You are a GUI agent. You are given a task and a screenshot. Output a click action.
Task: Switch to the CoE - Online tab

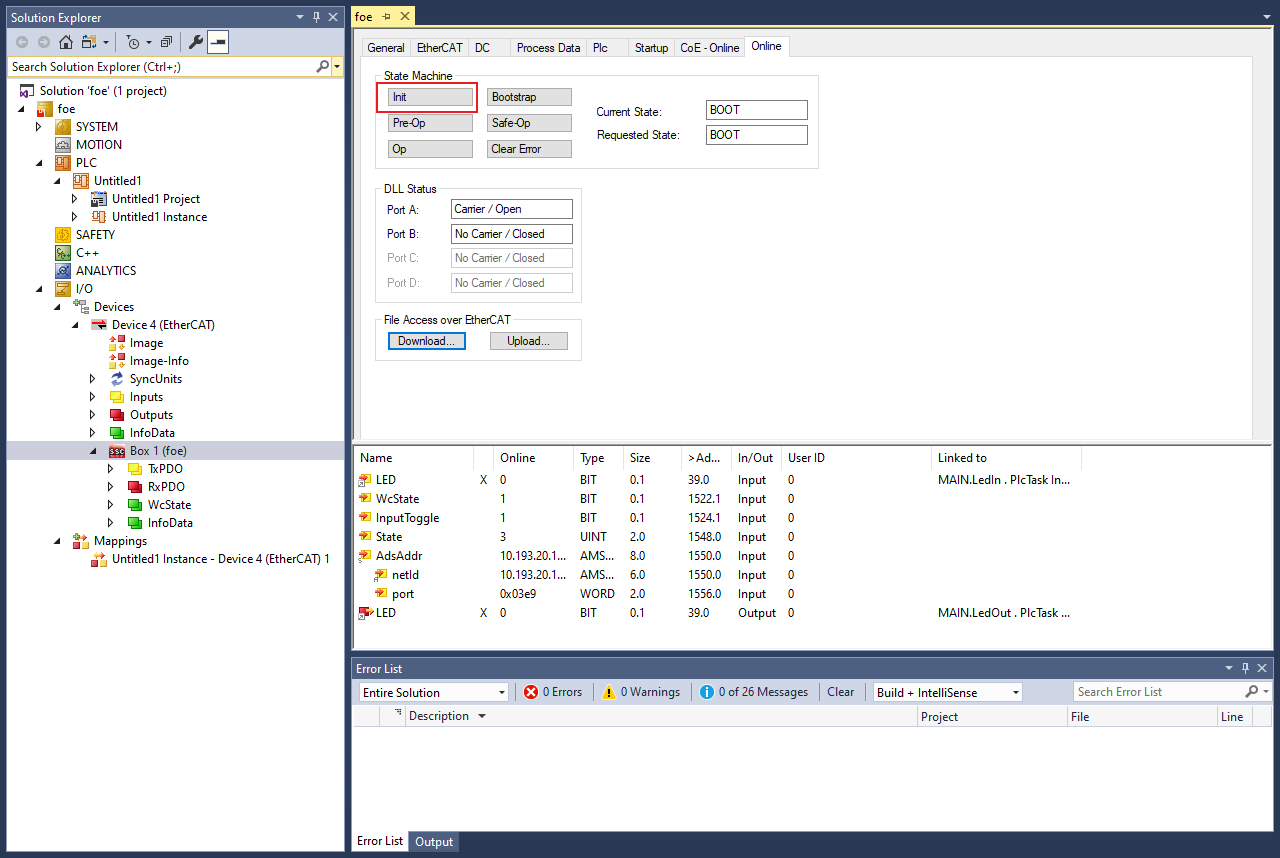(709, 48)
